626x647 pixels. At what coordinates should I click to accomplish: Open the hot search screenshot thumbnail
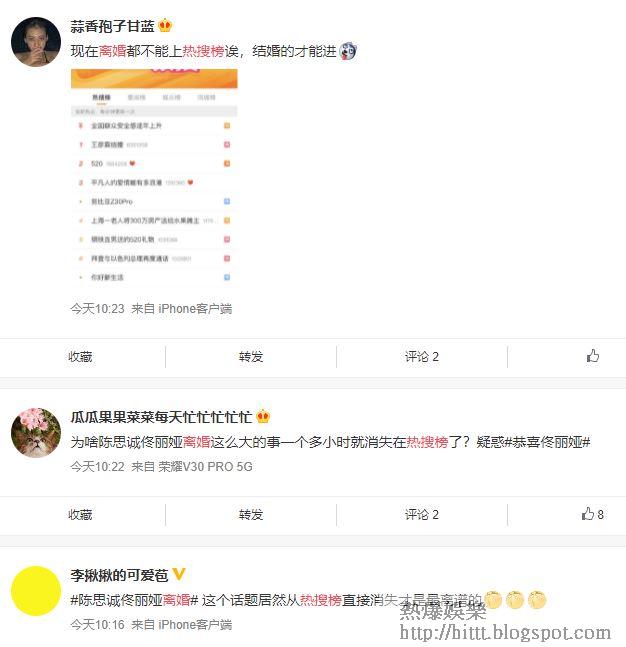click(x=154, y=177)
